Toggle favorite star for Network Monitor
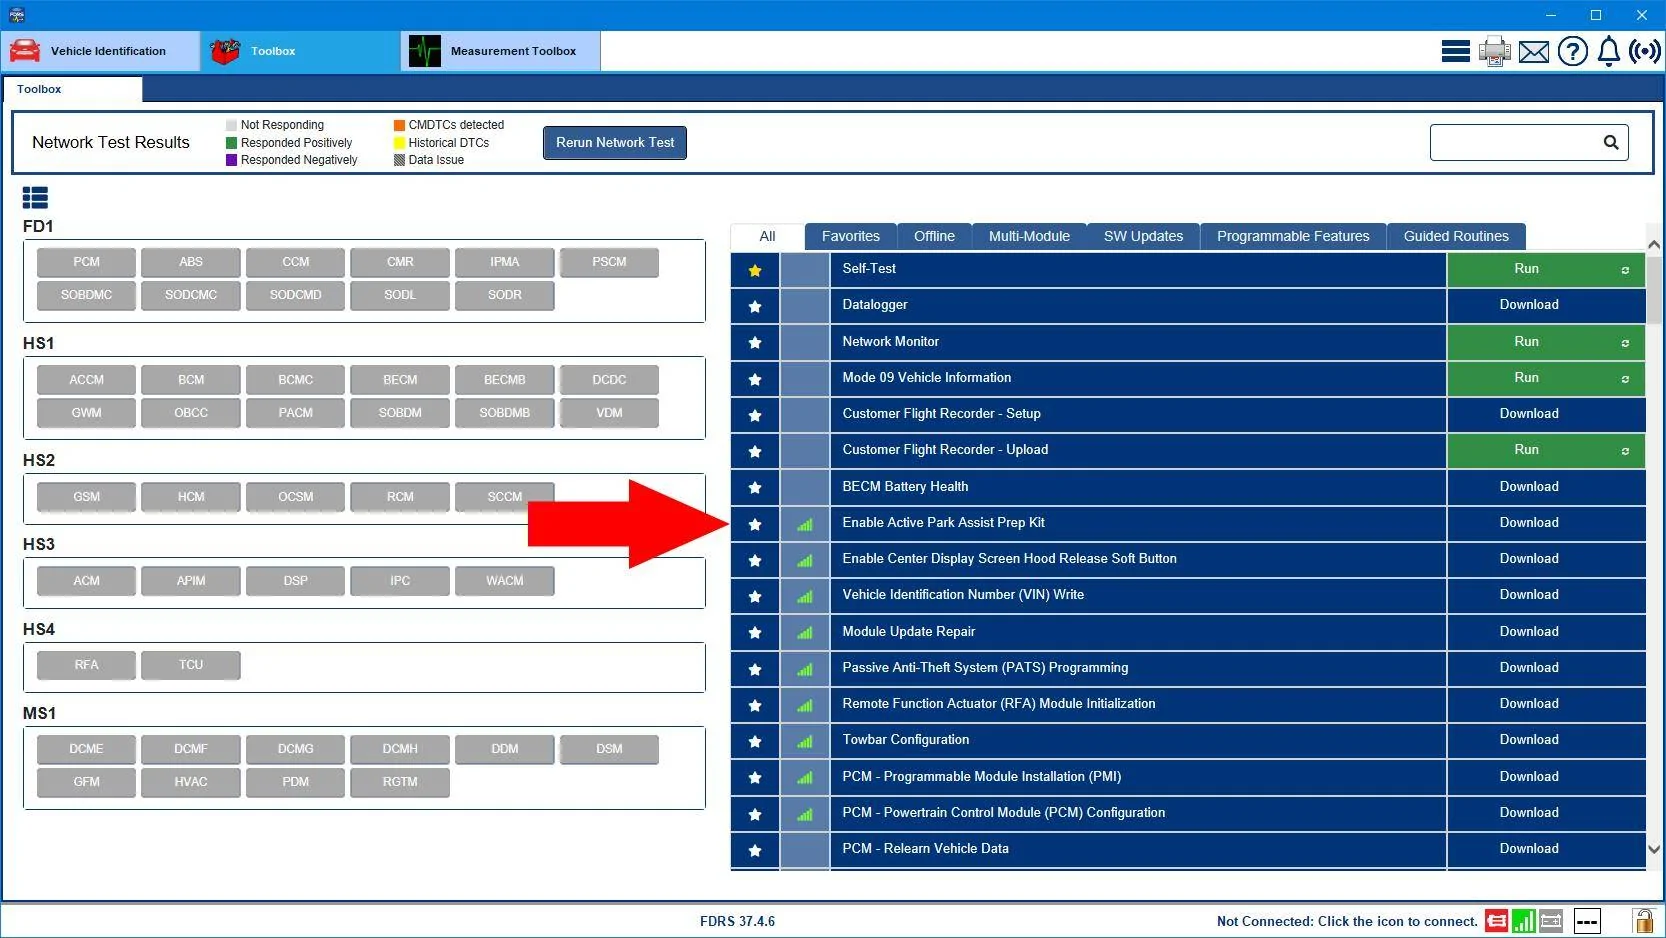Viewport: 1666px width, 938px height. (x=755, y=342)
